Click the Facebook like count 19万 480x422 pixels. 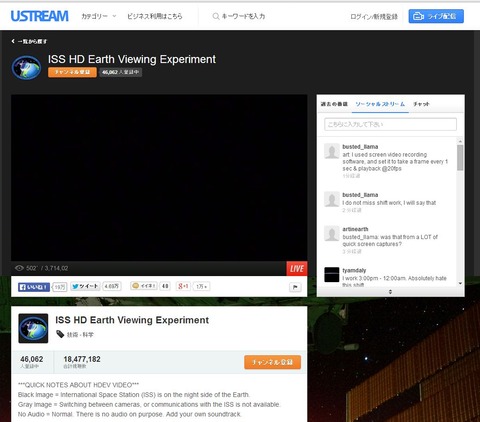click(60, 287)
